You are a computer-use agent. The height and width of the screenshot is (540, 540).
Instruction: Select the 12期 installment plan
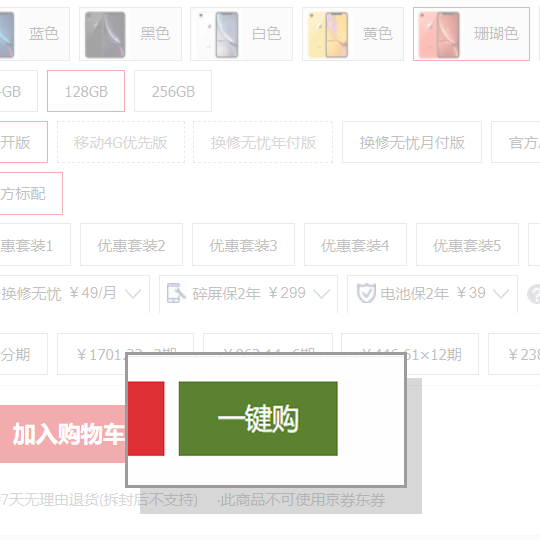410,354
